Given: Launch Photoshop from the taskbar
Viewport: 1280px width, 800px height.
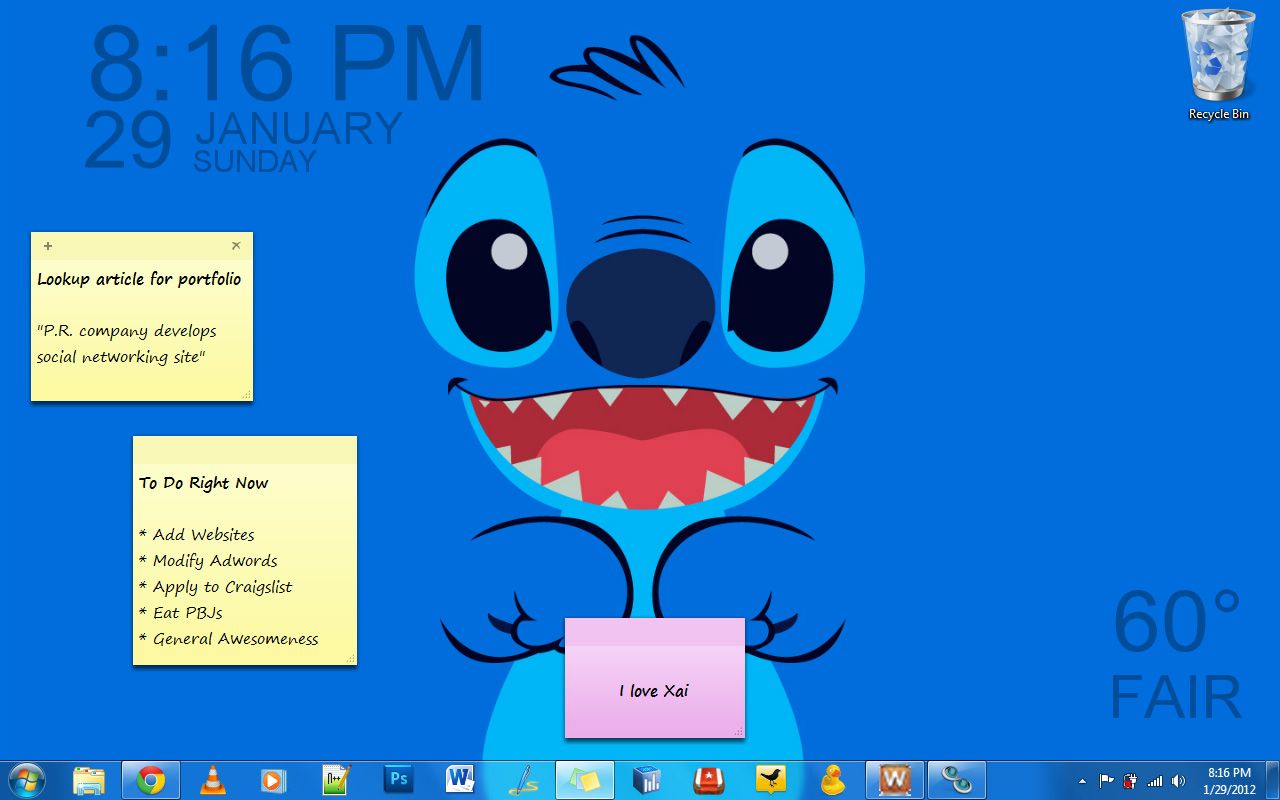Looking at the screenshot, I should click(398, 779).
